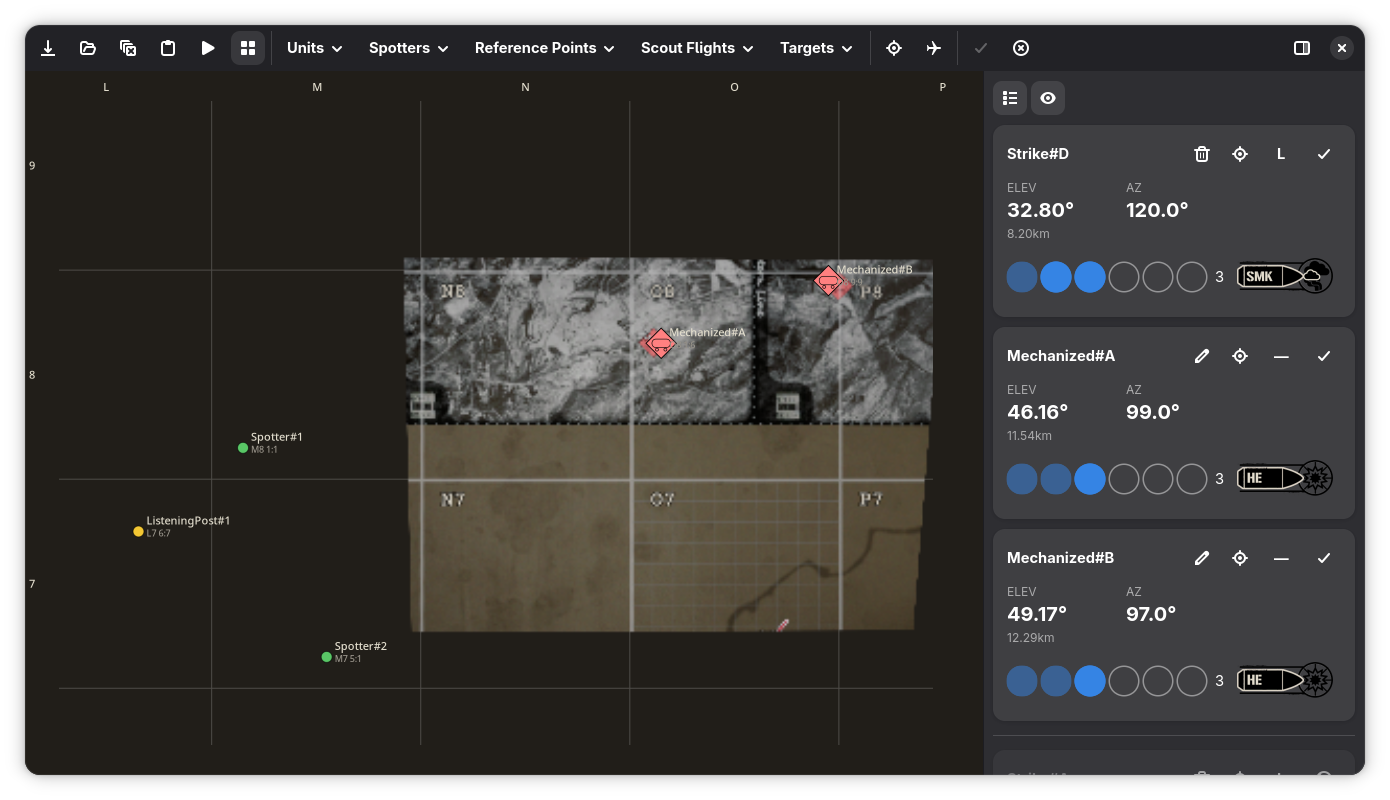The width and height of the screenshot is (1390, 800).
Task: Click the 46.16° elevation value
Action: pyautogui.click(x=1037, y=412)
